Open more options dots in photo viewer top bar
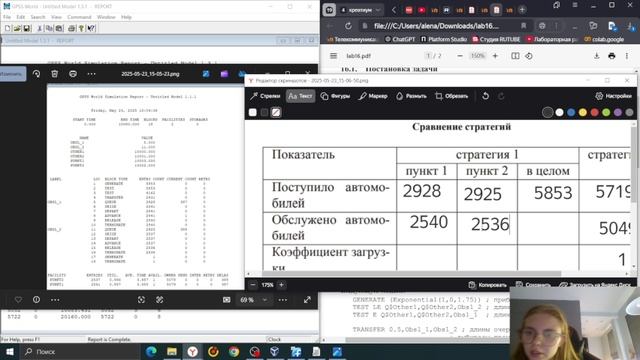The image size is (640, 360). (91, 74)
